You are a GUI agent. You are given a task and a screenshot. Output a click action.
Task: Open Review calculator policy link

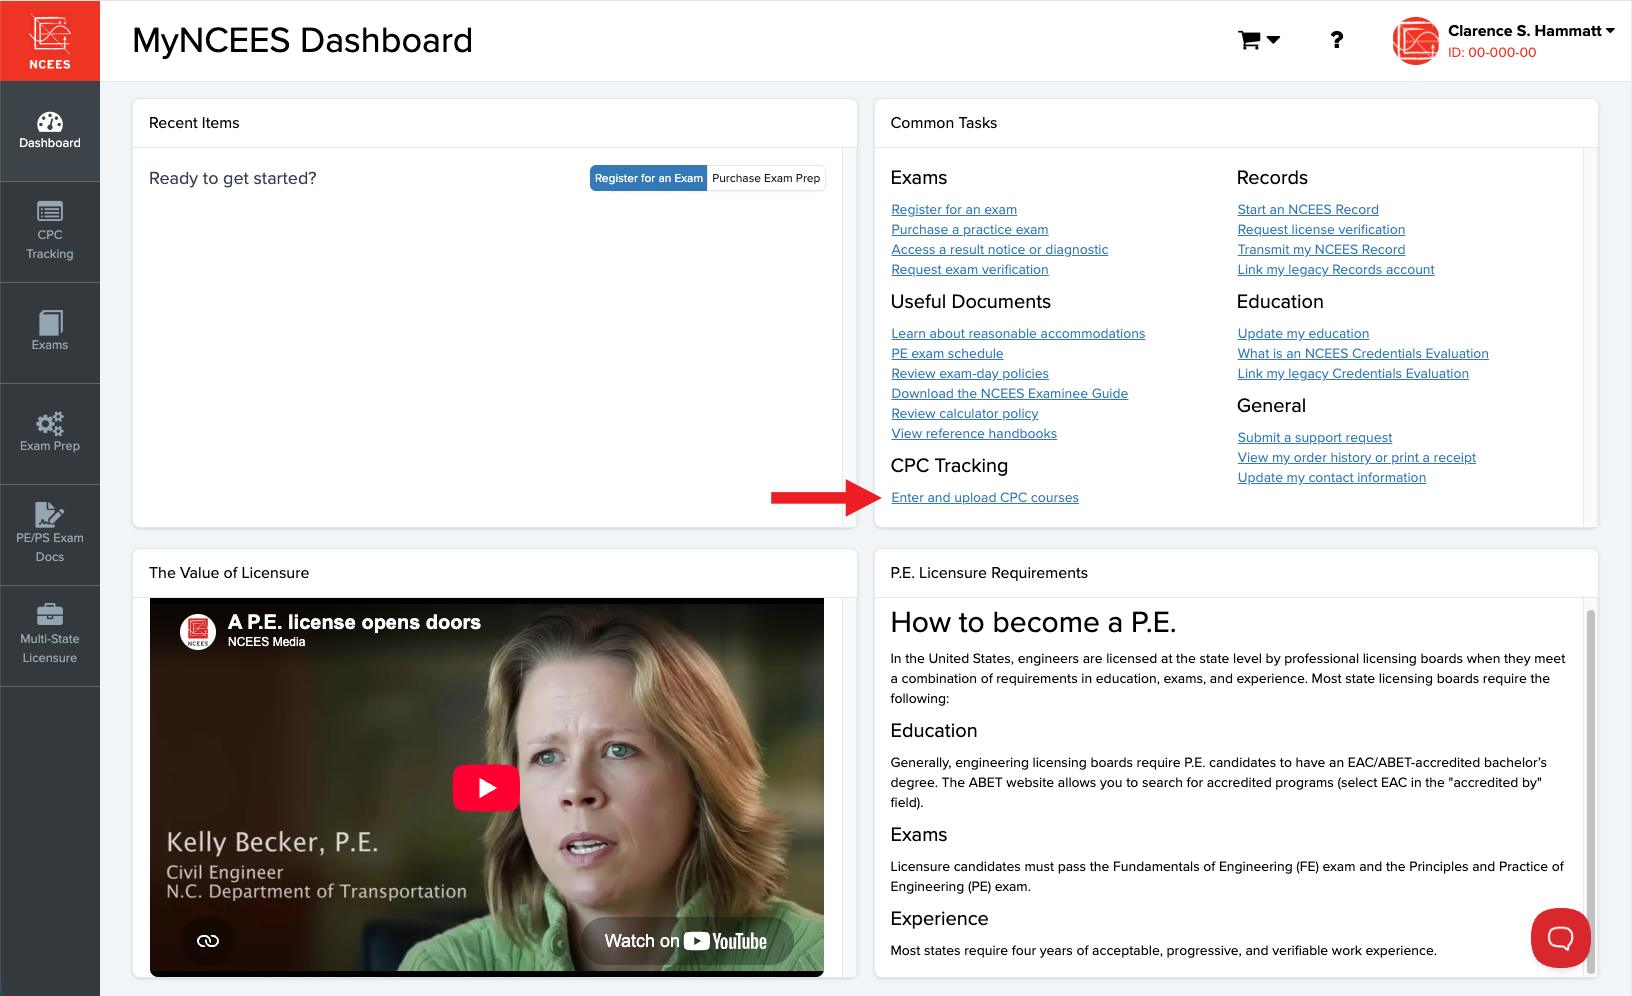pos(965,414)
